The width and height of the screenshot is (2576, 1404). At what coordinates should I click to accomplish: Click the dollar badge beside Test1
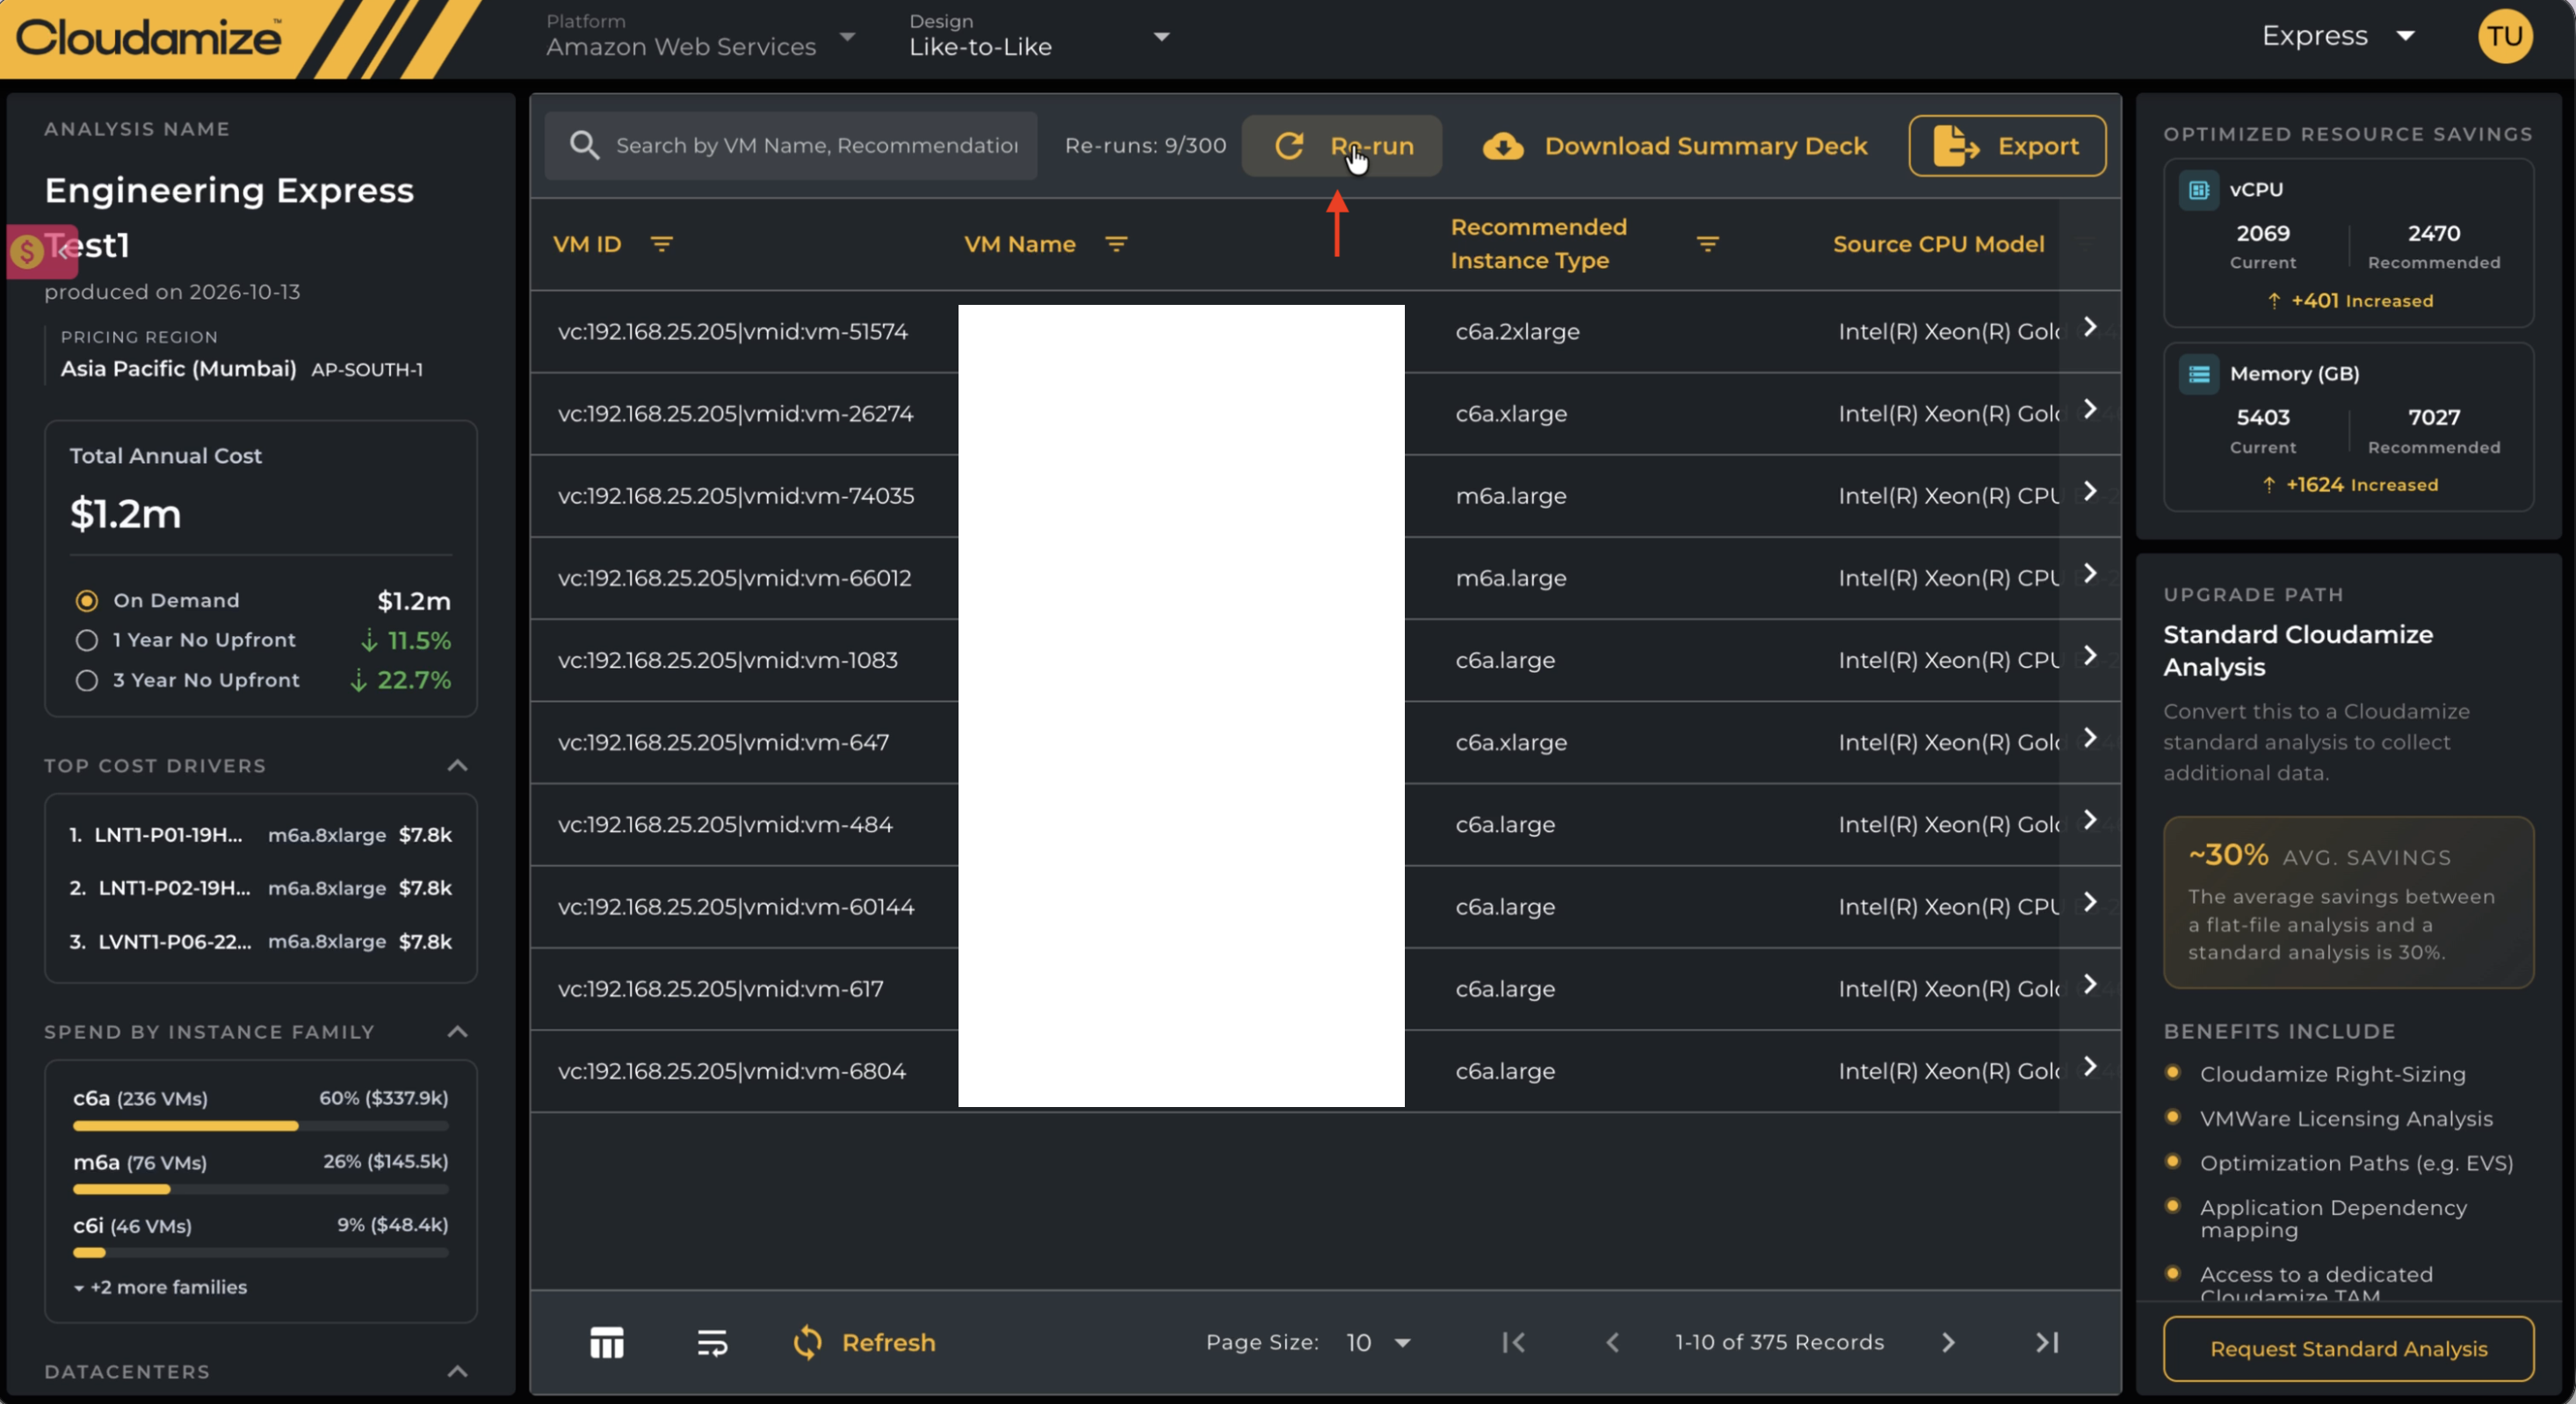point(27,251)
